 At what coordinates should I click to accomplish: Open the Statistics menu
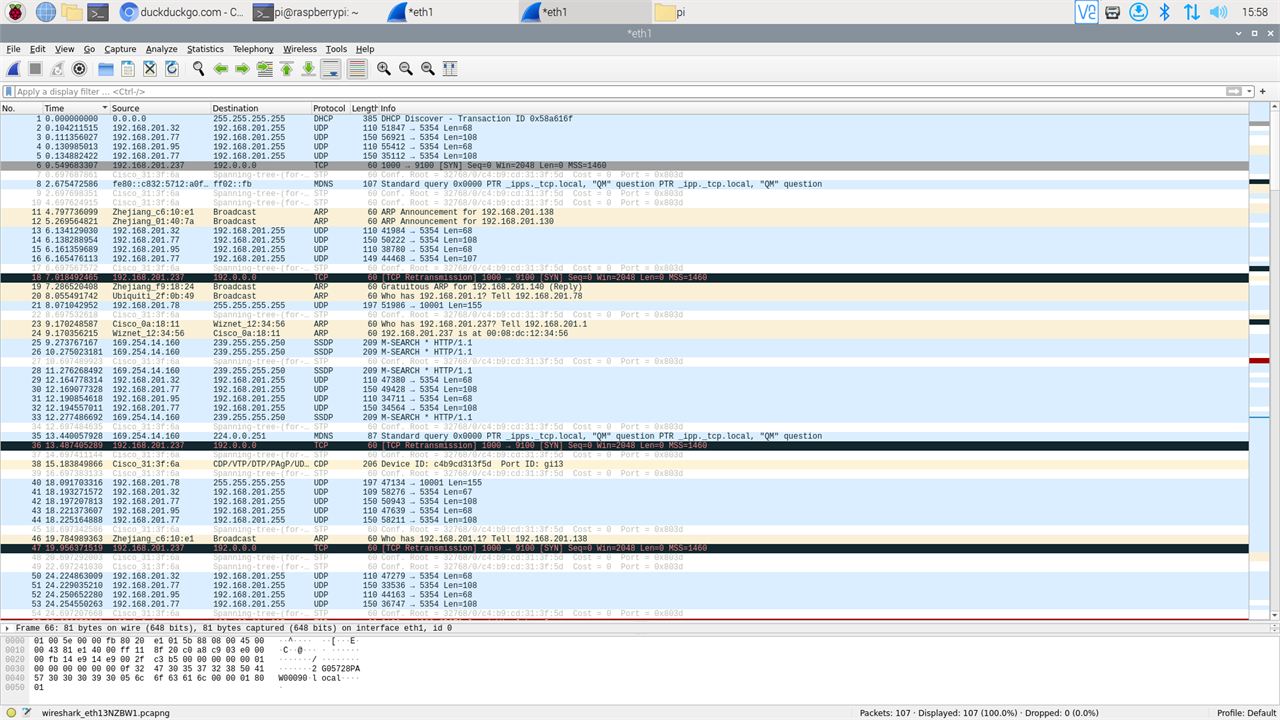(x=205, y=49)
